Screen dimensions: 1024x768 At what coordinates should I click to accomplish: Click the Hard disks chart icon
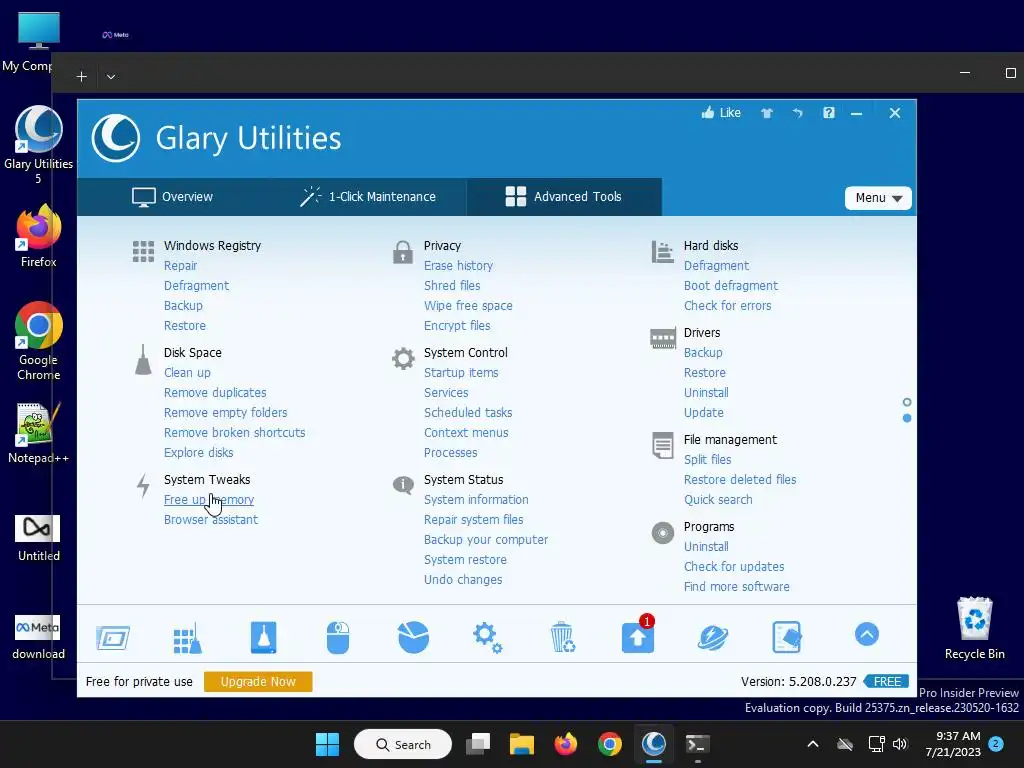pyautogui.click(x=662, y=251)
